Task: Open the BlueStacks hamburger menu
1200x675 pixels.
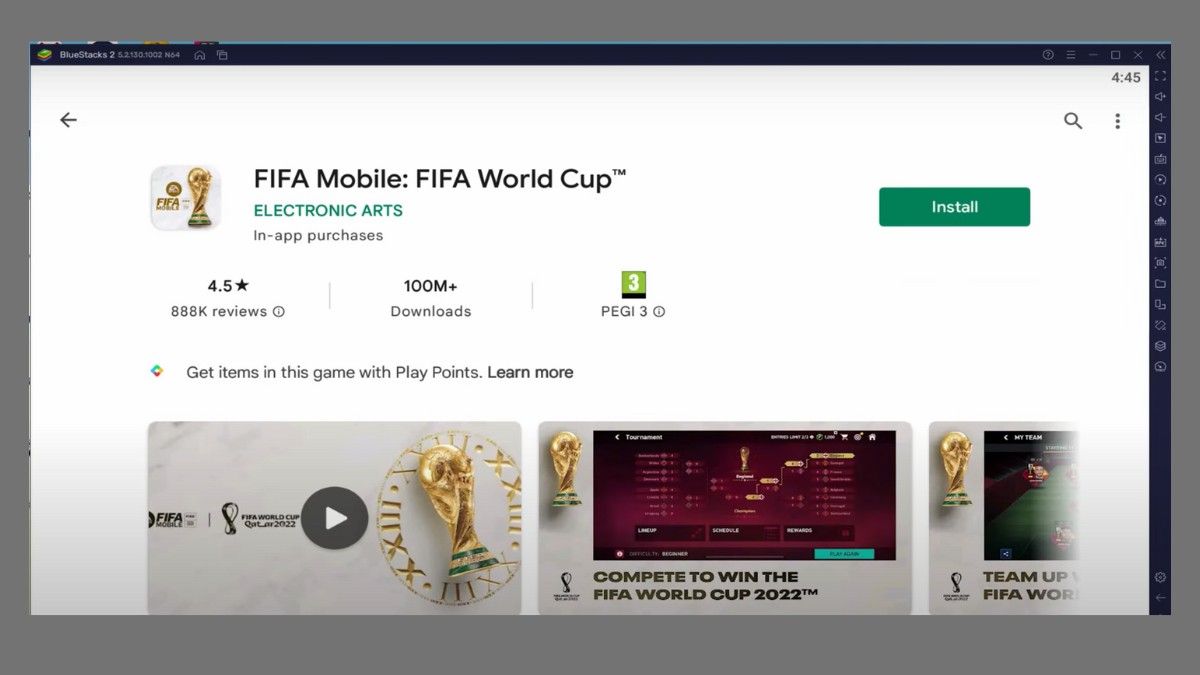Action: [x=1071, y=55]
